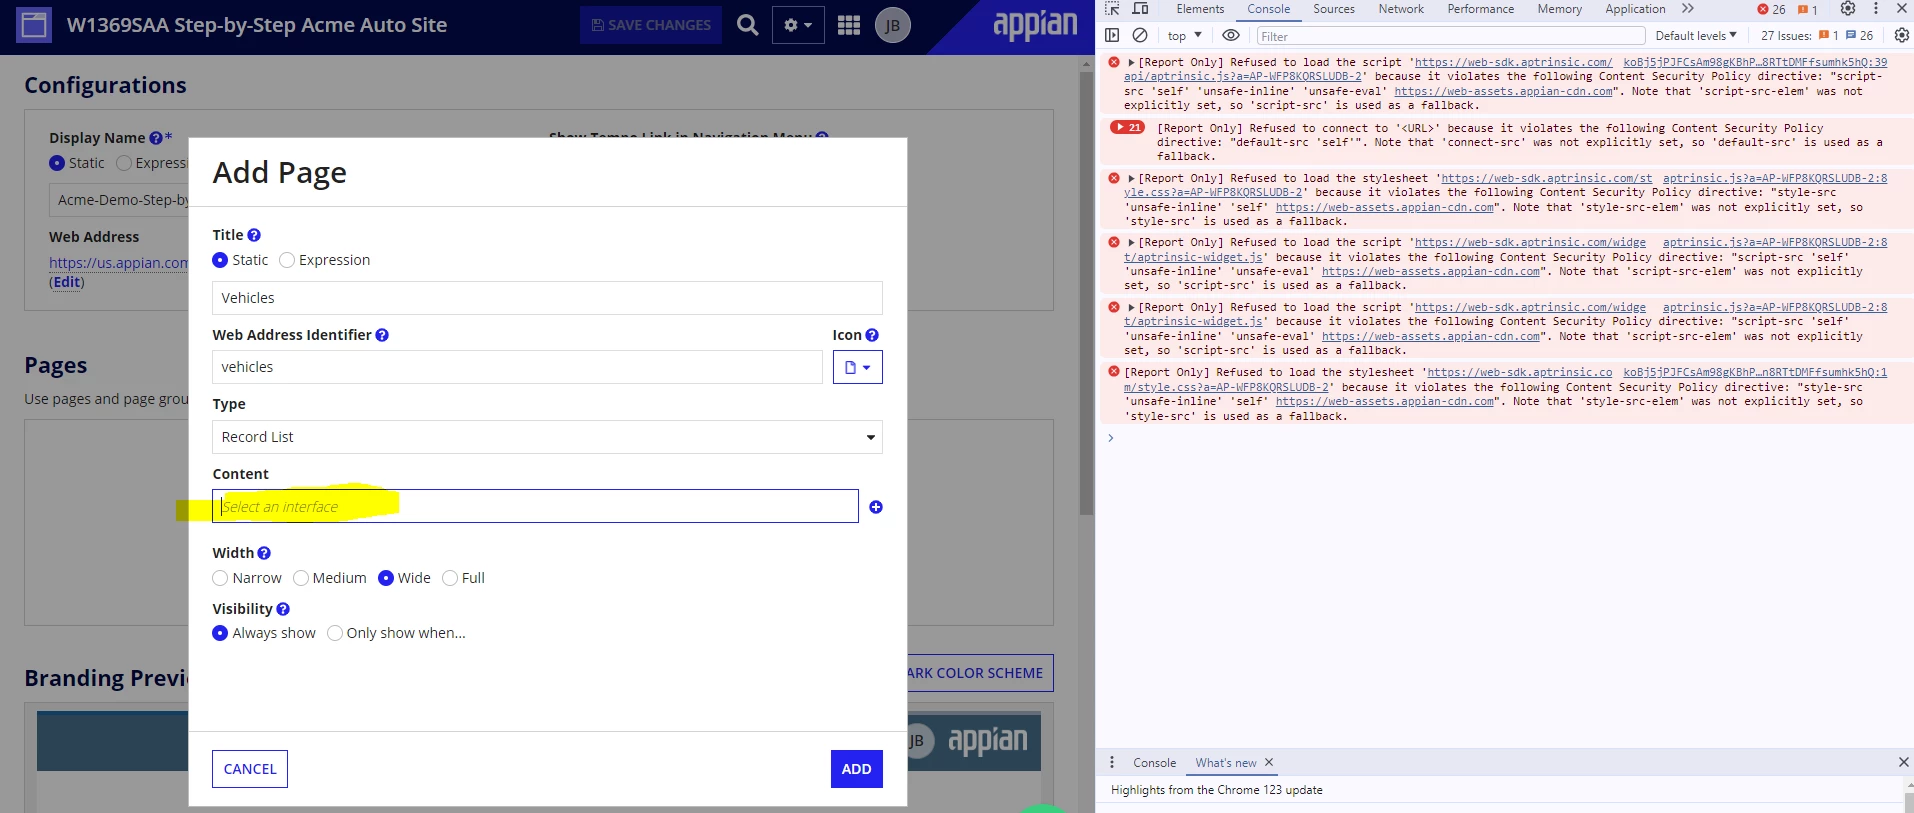Click the page vertical scrollbar in Appian
Viewport: 1914px width, 813px height.
click(x=1087, y=294)
